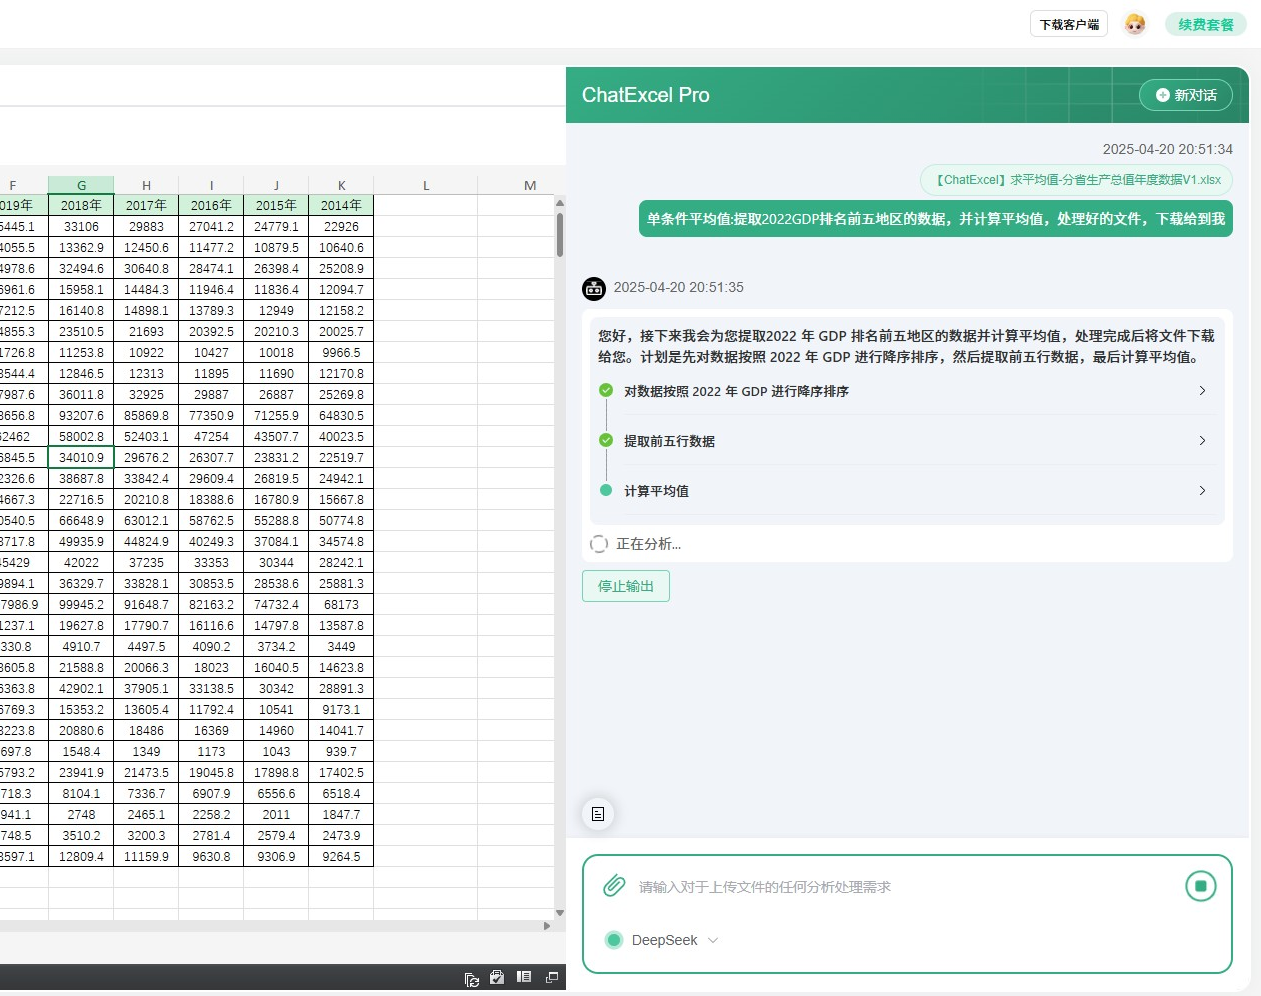1261x996 pixels.
Task: Click the cell containing 9264.5
Action: coord(341,857)
